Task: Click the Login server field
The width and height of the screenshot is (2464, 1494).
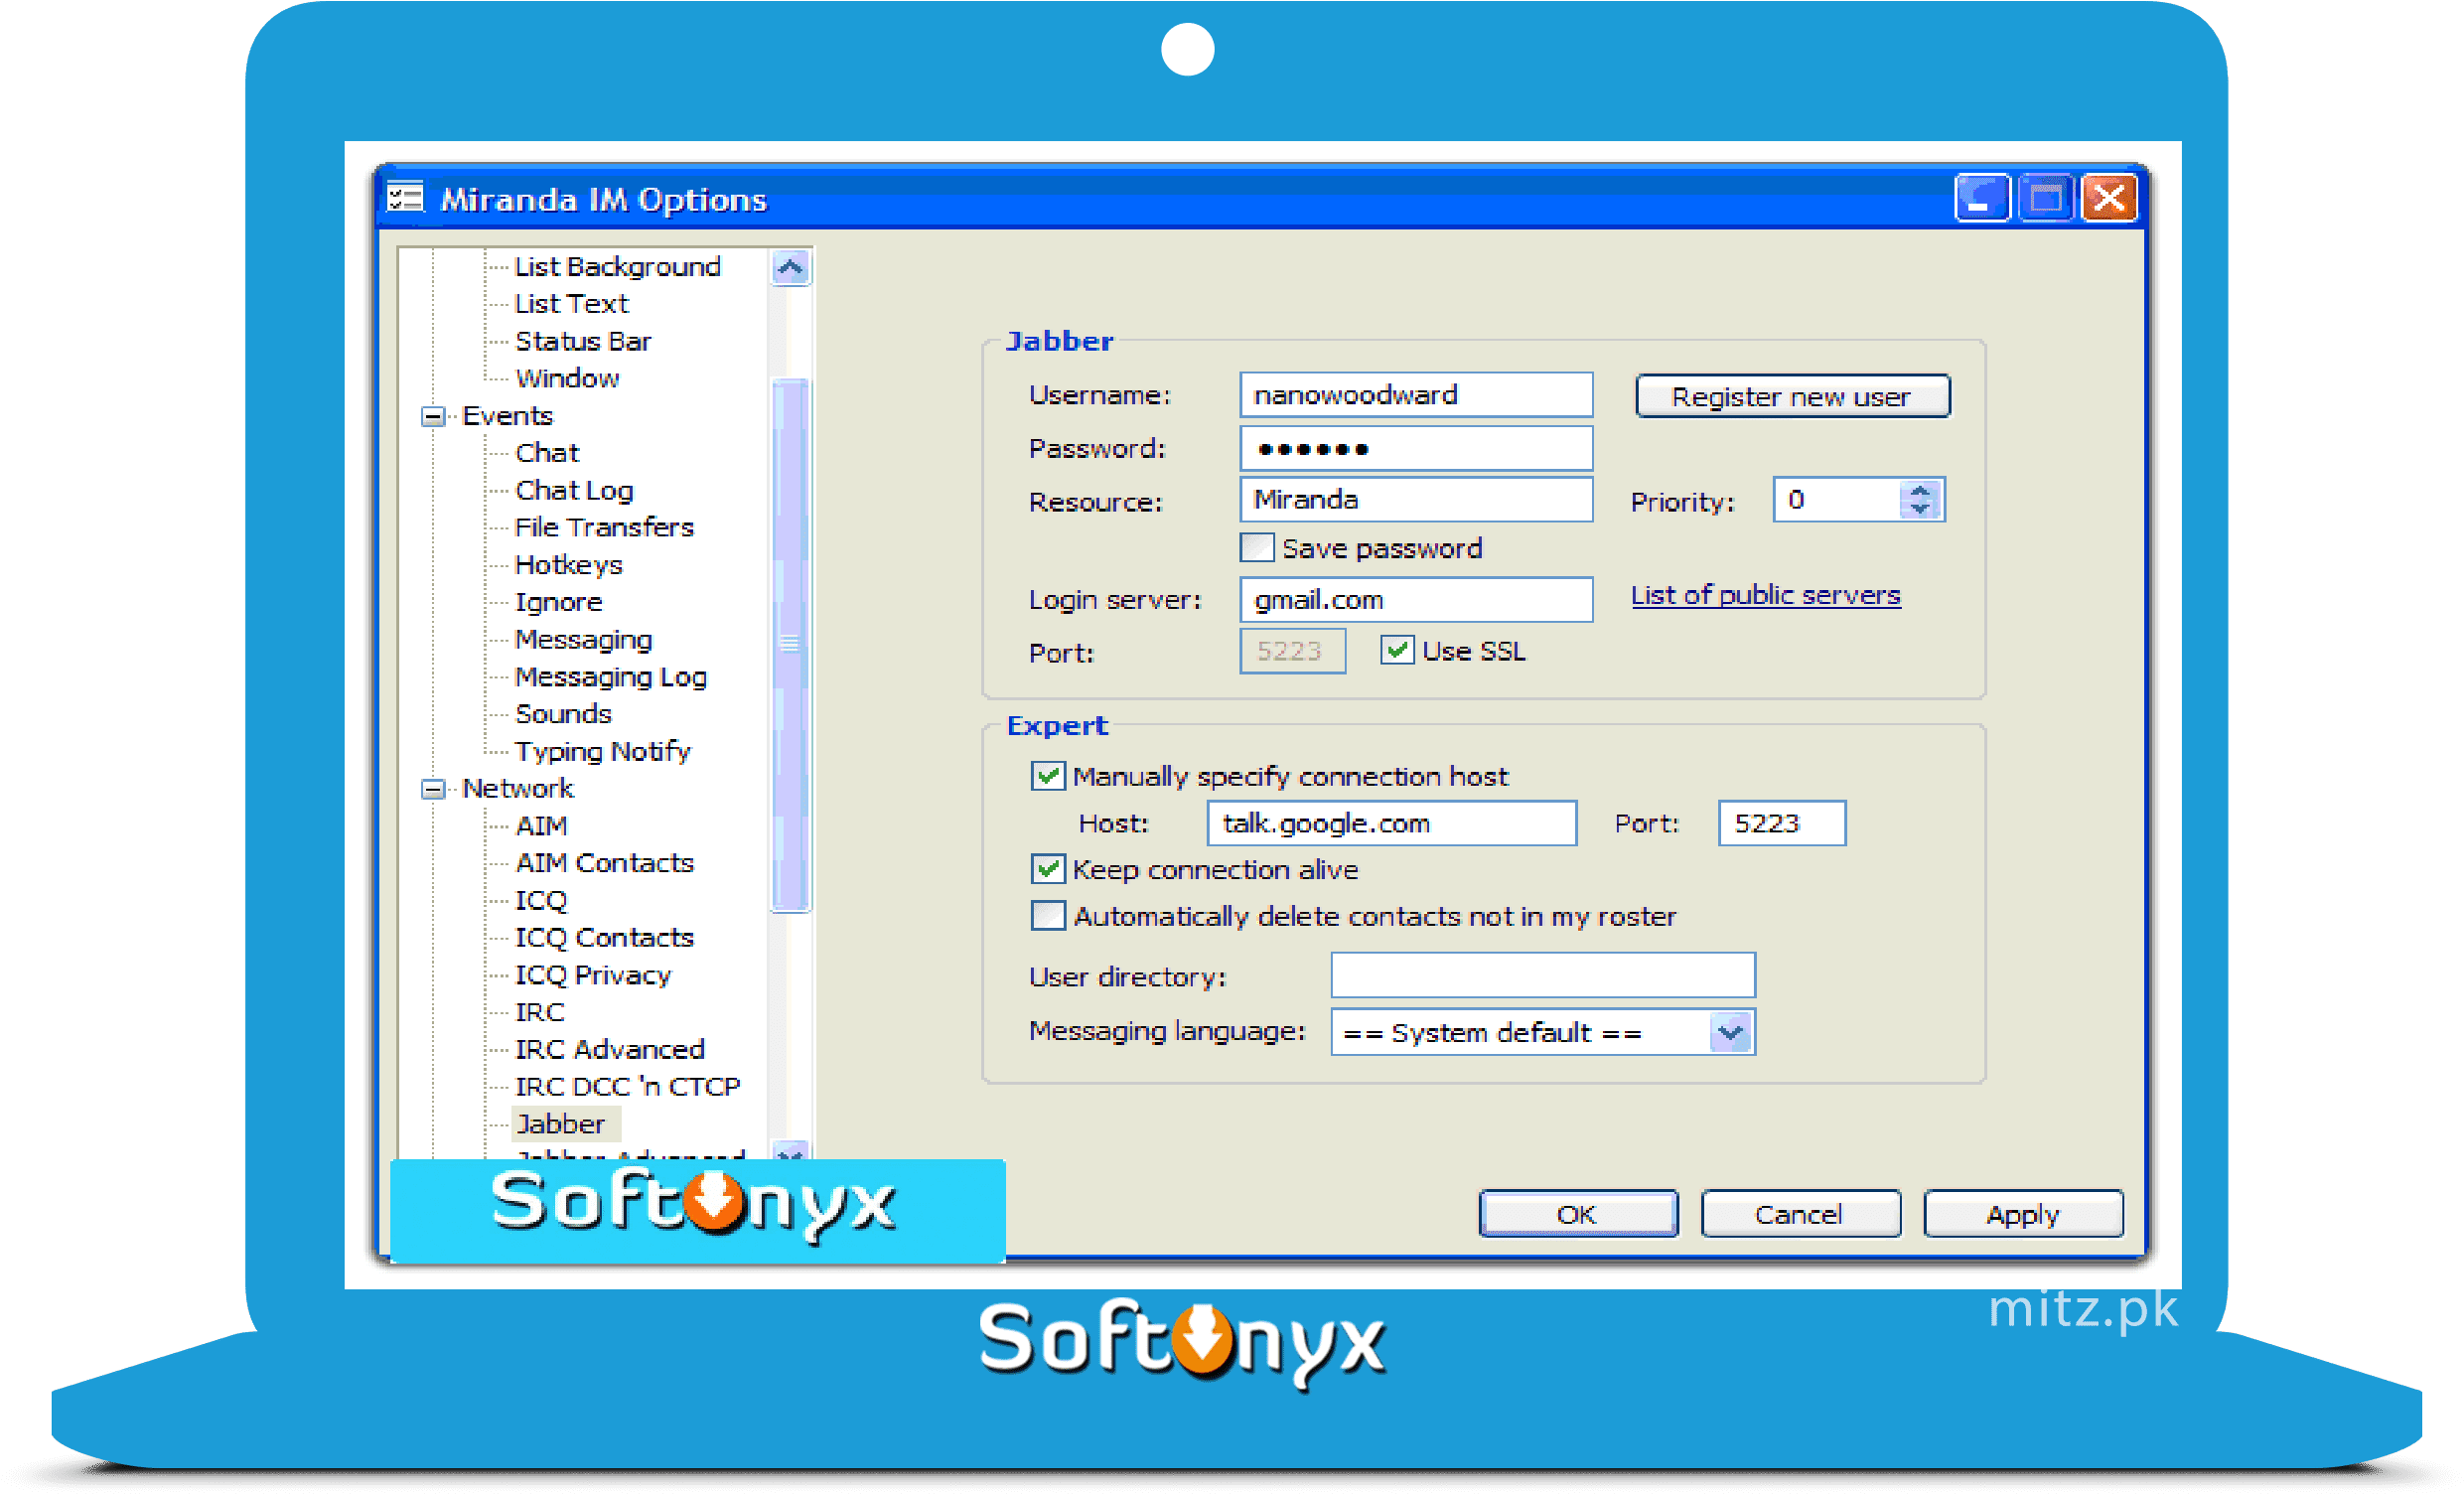Action: pos(1416,599)
